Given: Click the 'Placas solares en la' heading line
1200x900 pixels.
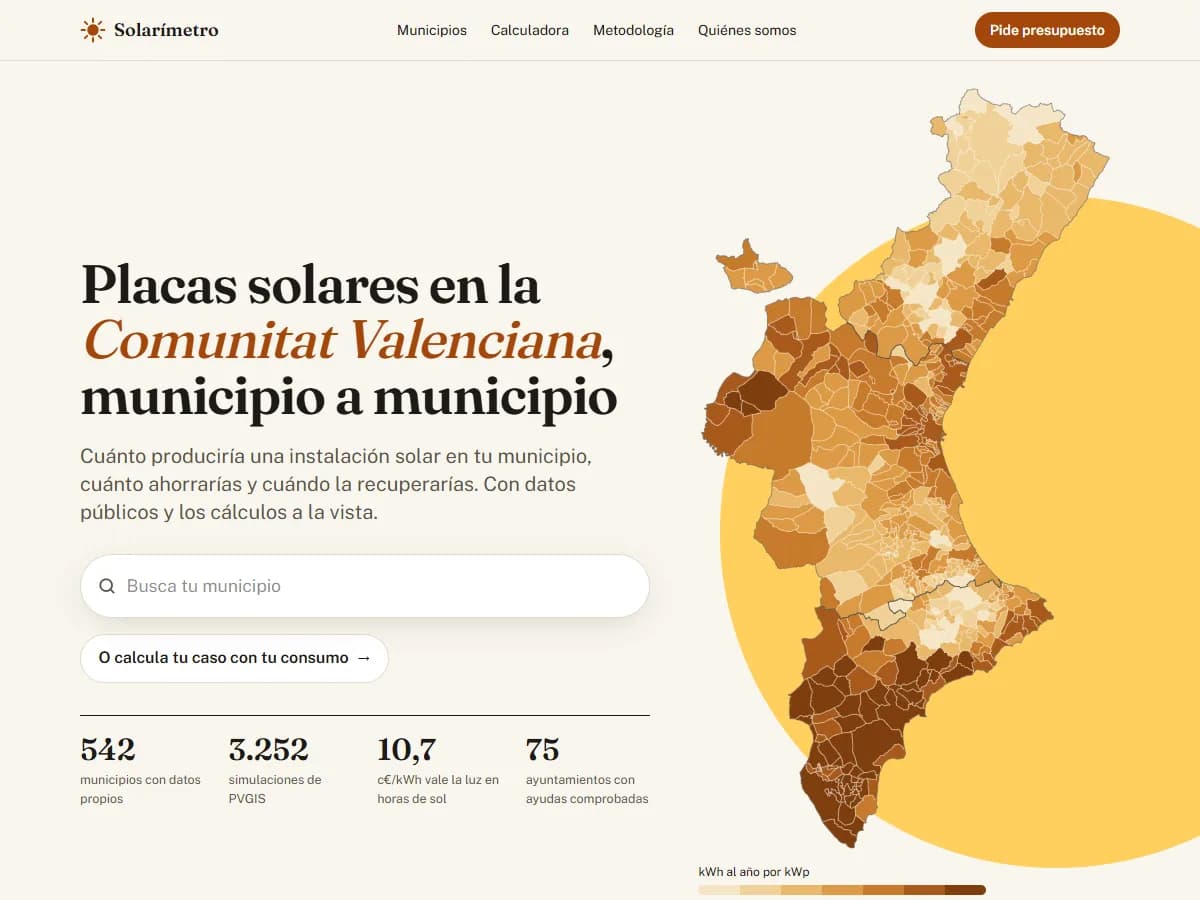Looking at the screenshot, I should tap(311, 284).
